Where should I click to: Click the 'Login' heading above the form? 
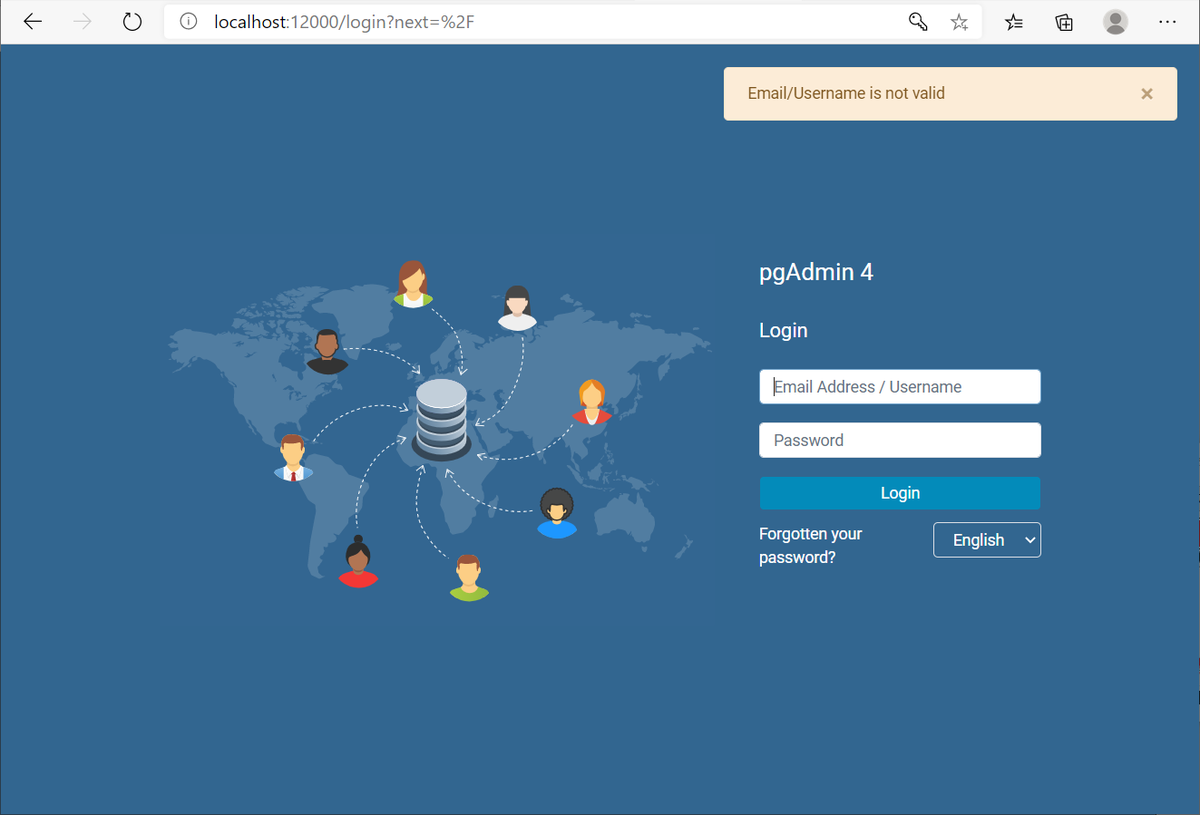coord(783,331)
